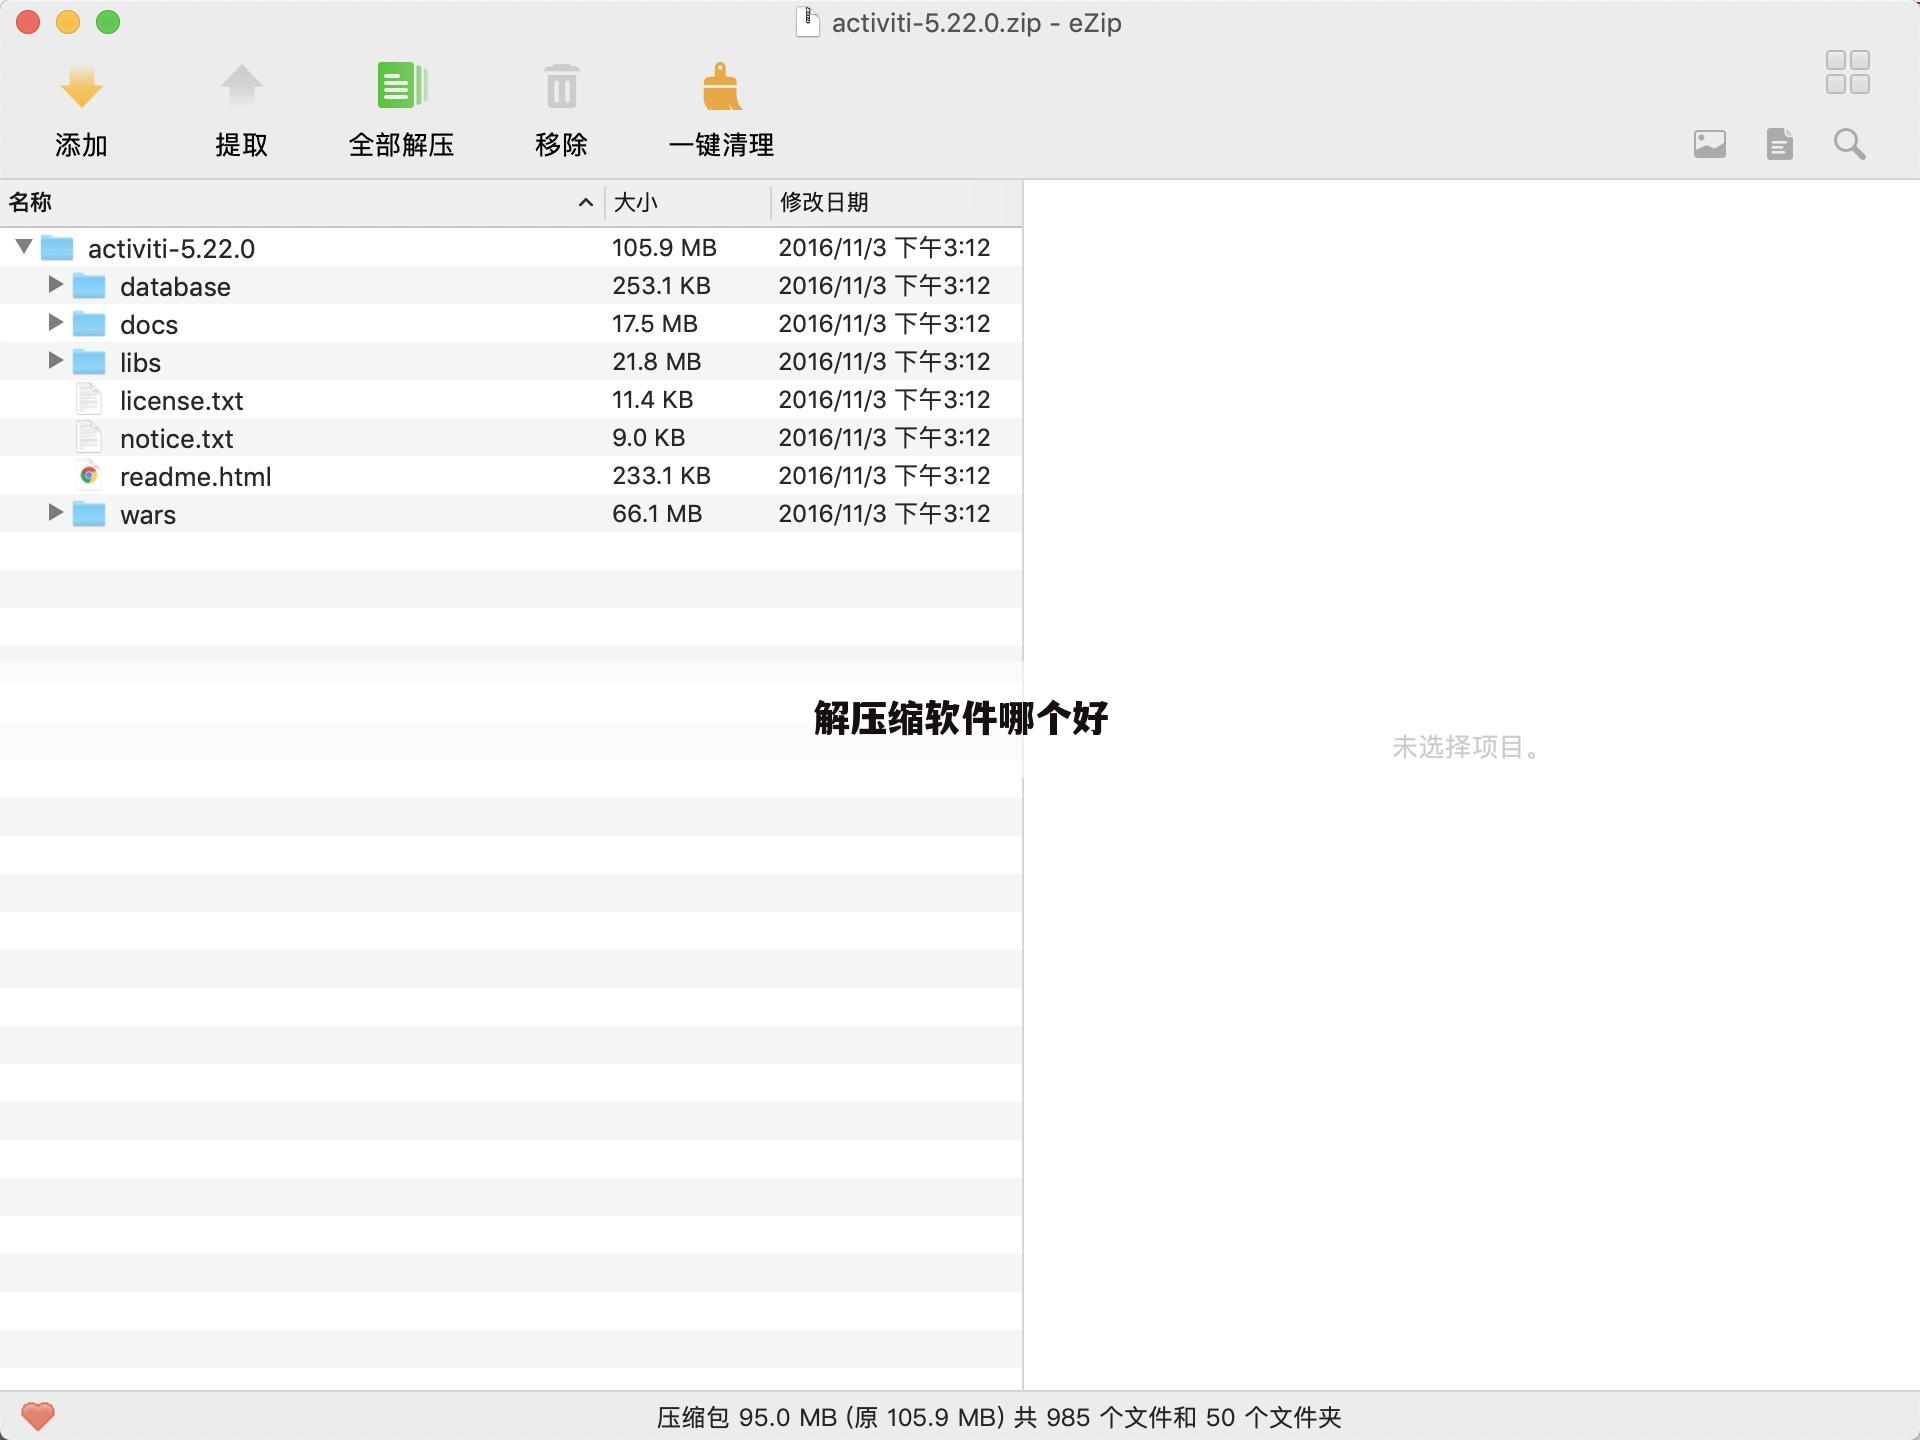Click the 添加 (Add) yellow arrow icon
Image resolution: width=1920 pixels, height=1440 pixels.
[81, 87]
